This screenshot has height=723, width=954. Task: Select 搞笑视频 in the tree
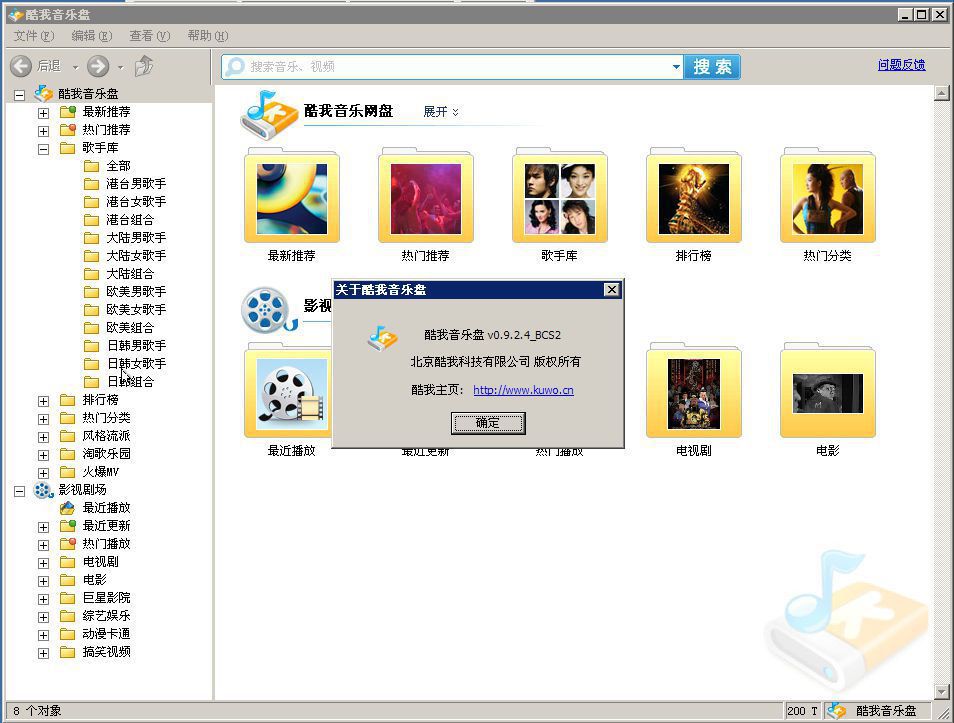click(x=106, y=652)
